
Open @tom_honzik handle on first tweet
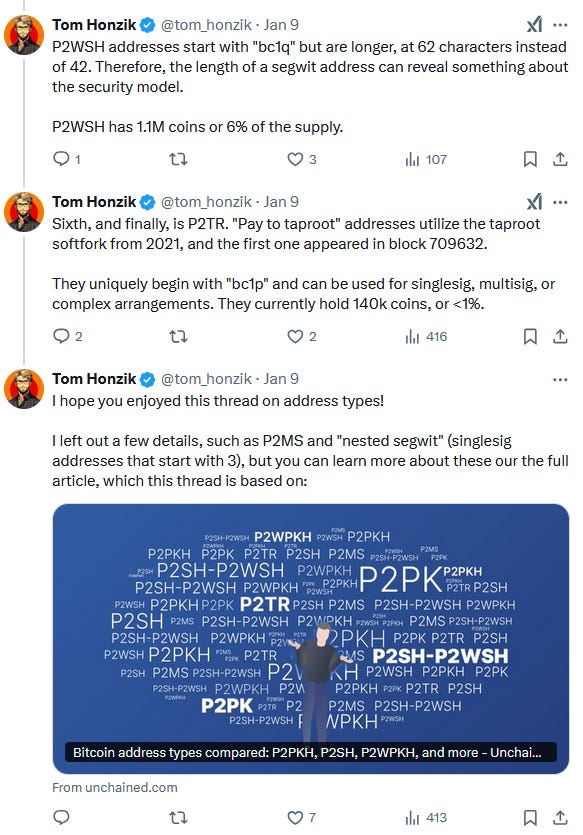coord(206,24)
